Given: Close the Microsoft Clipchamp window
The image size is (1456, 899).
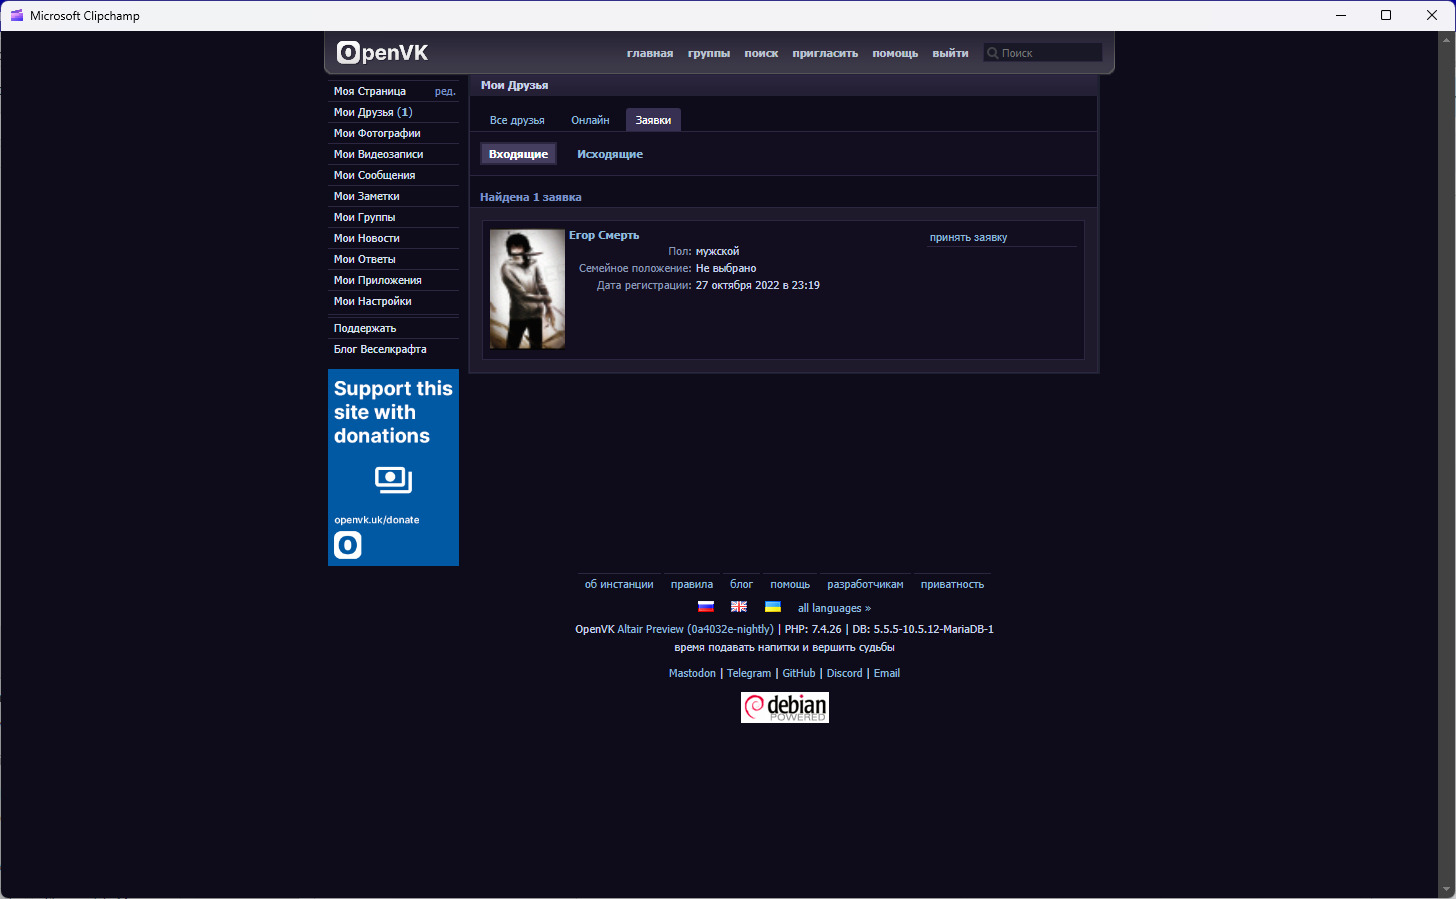Looking at the screenshot, I should click(1432, 15).
